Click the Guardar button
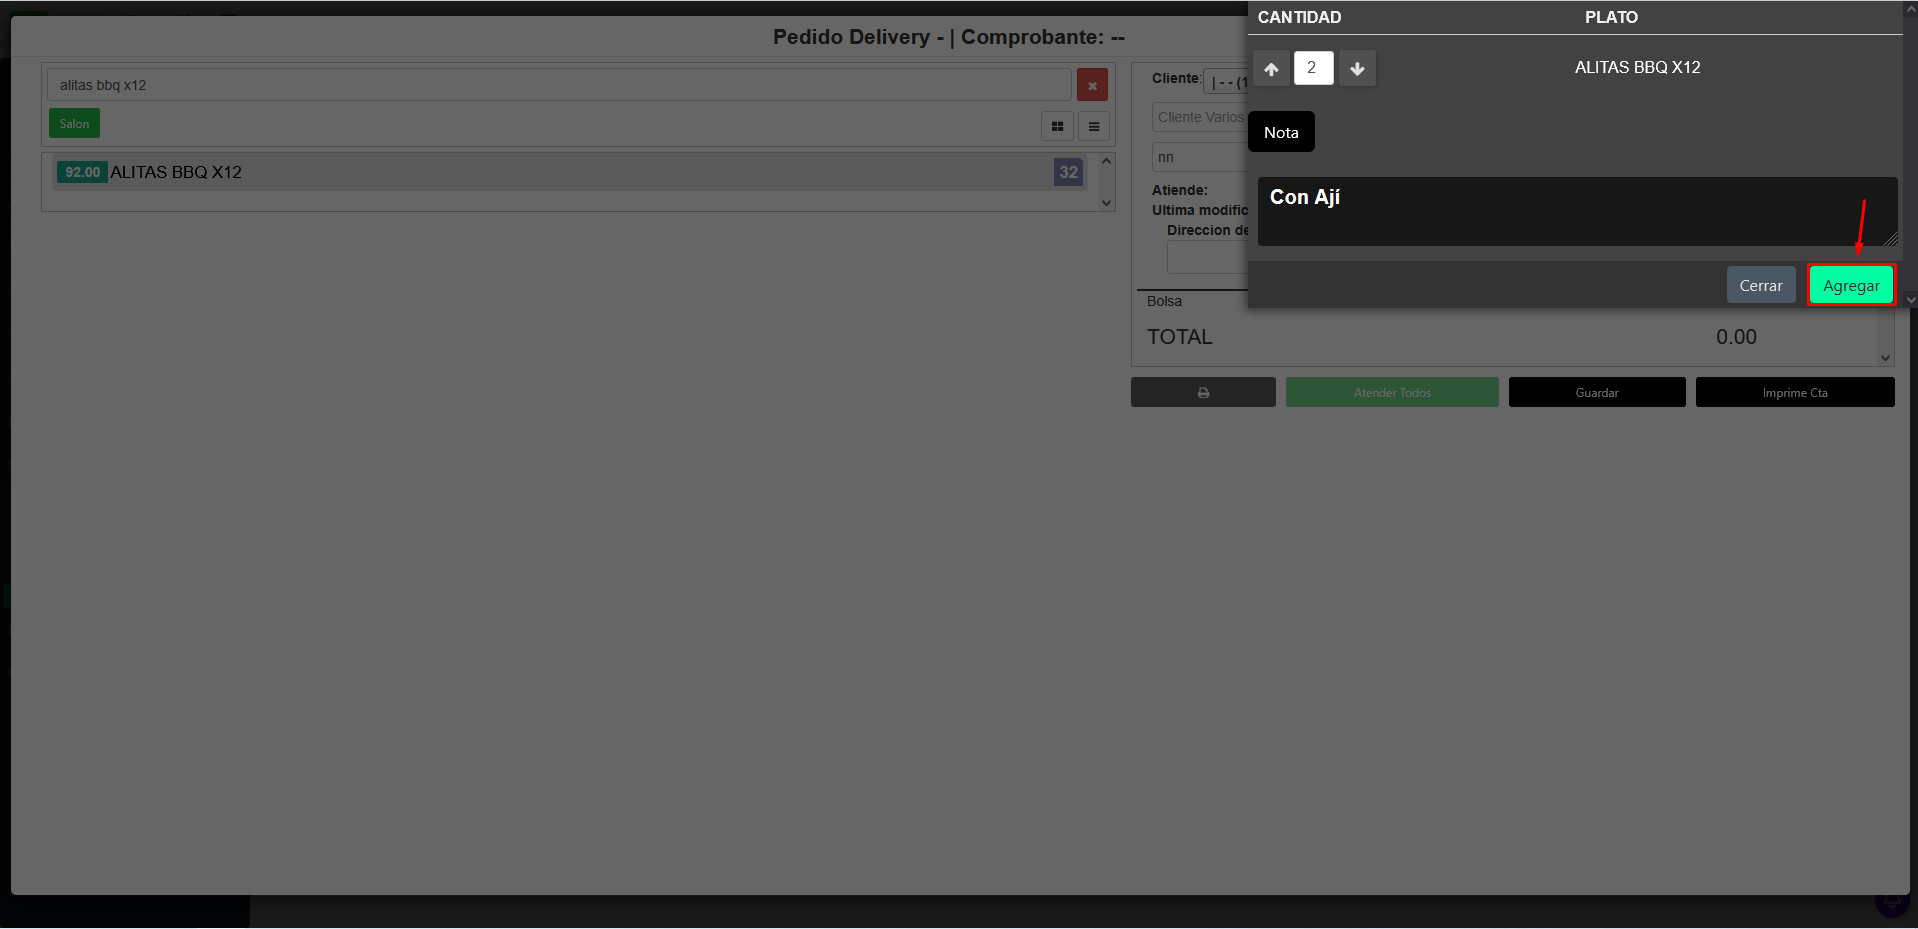The height and width of the screenshot is (929, 1918). (1597, 392)
